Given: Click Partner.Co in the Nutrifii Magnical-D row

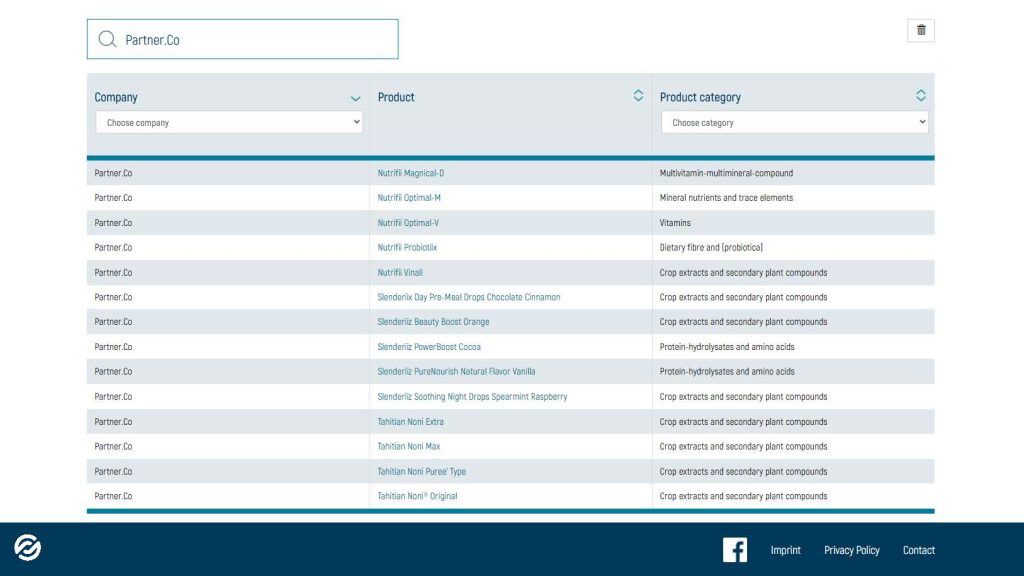Looking at the screenshot, I should [113, 173].
